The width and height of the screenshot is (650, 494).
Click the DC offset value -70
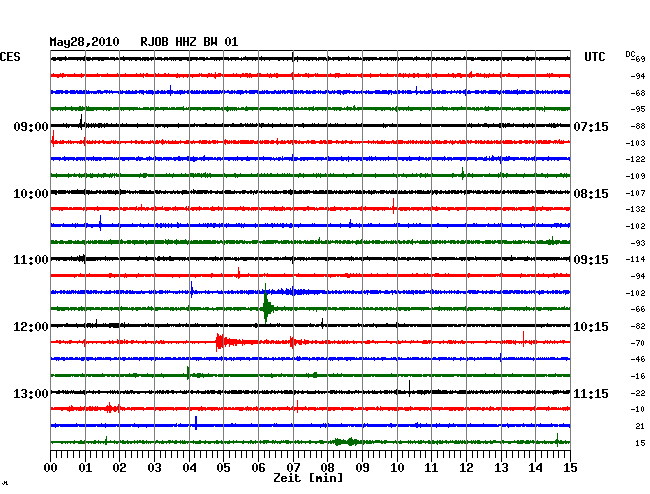click(x=638, y=343)
